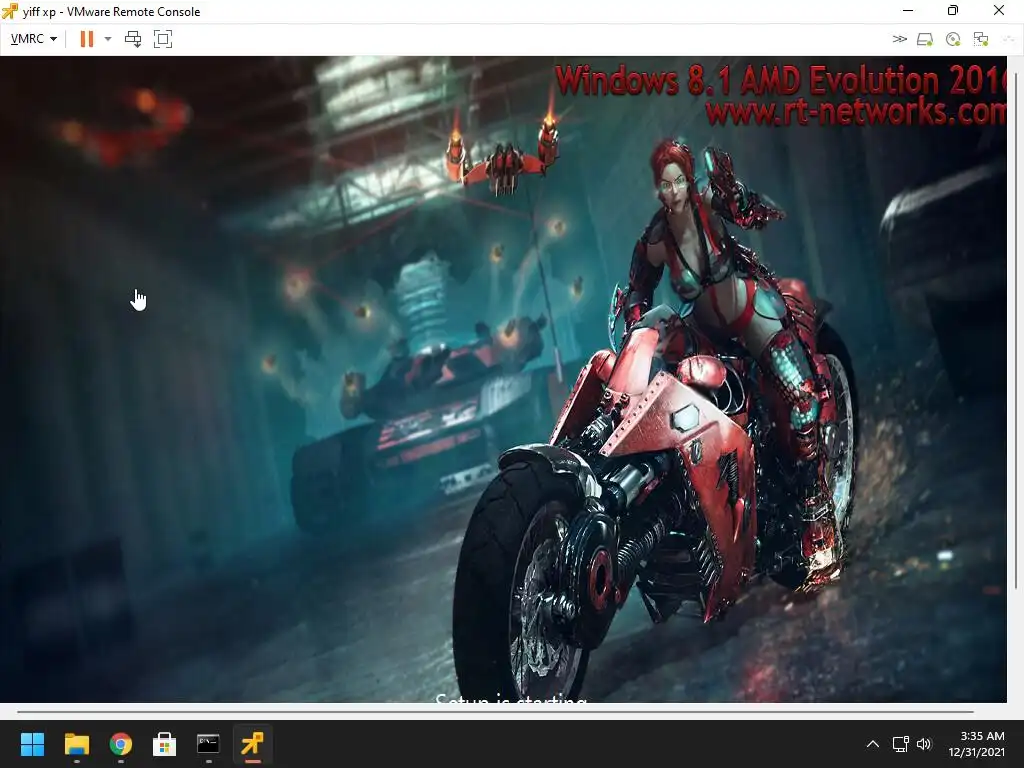Screen dimensions: 1024x768
Task: Minimize the VMware Remote Console window
Action: pyautogui.click(x=908, y=10)
